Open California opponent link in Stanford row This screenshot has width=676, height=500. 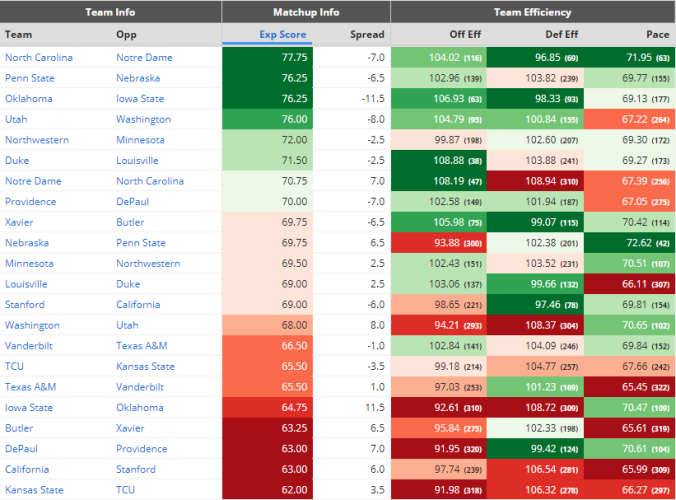[138, 305]
